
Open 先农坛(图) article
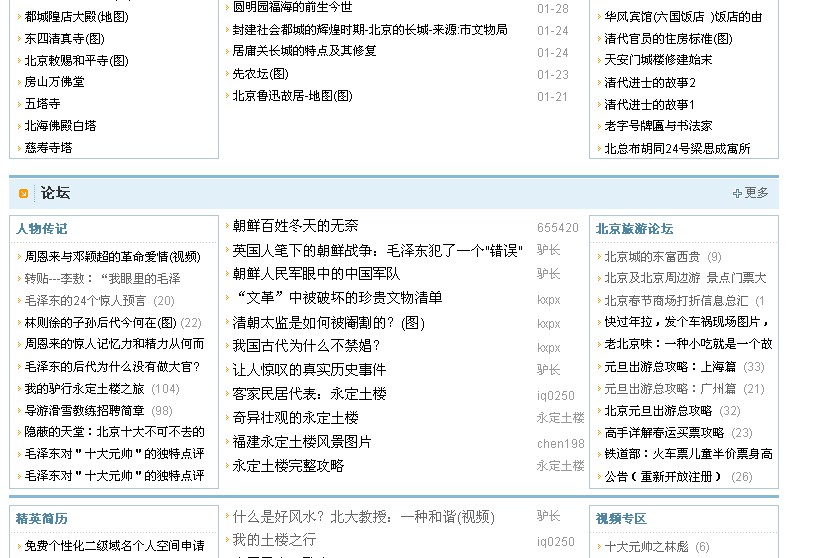point(261,74)
